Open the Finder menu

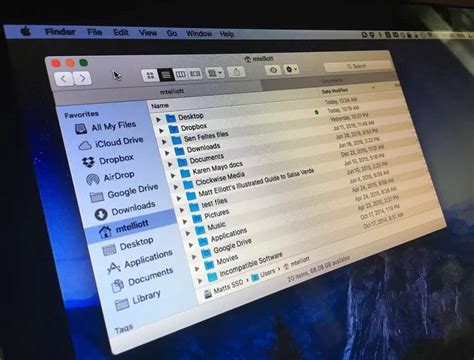click(60, 32)
